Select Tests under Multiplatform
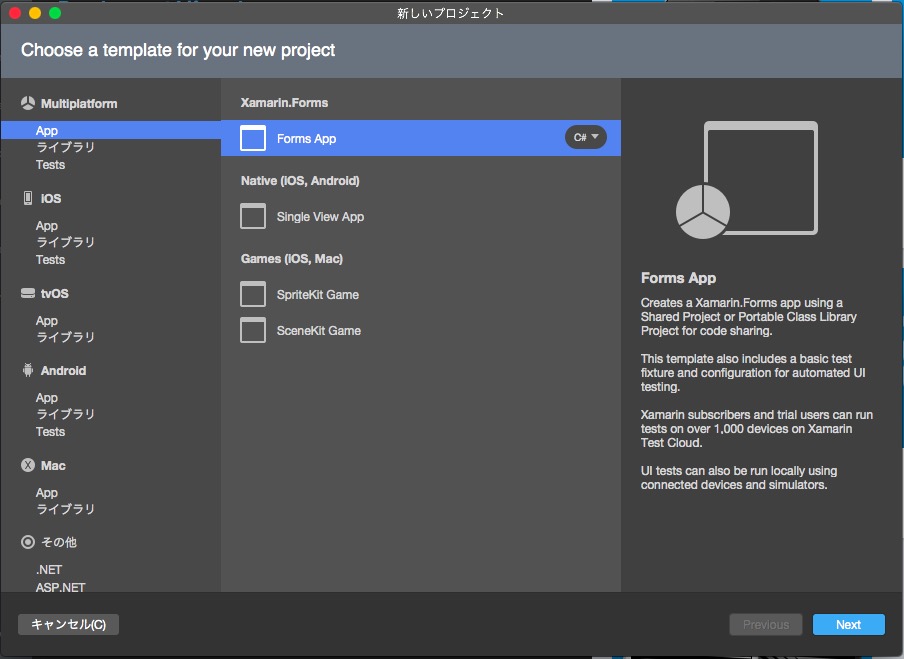This screenshot has height=659, width=904. tap(50, 165)
